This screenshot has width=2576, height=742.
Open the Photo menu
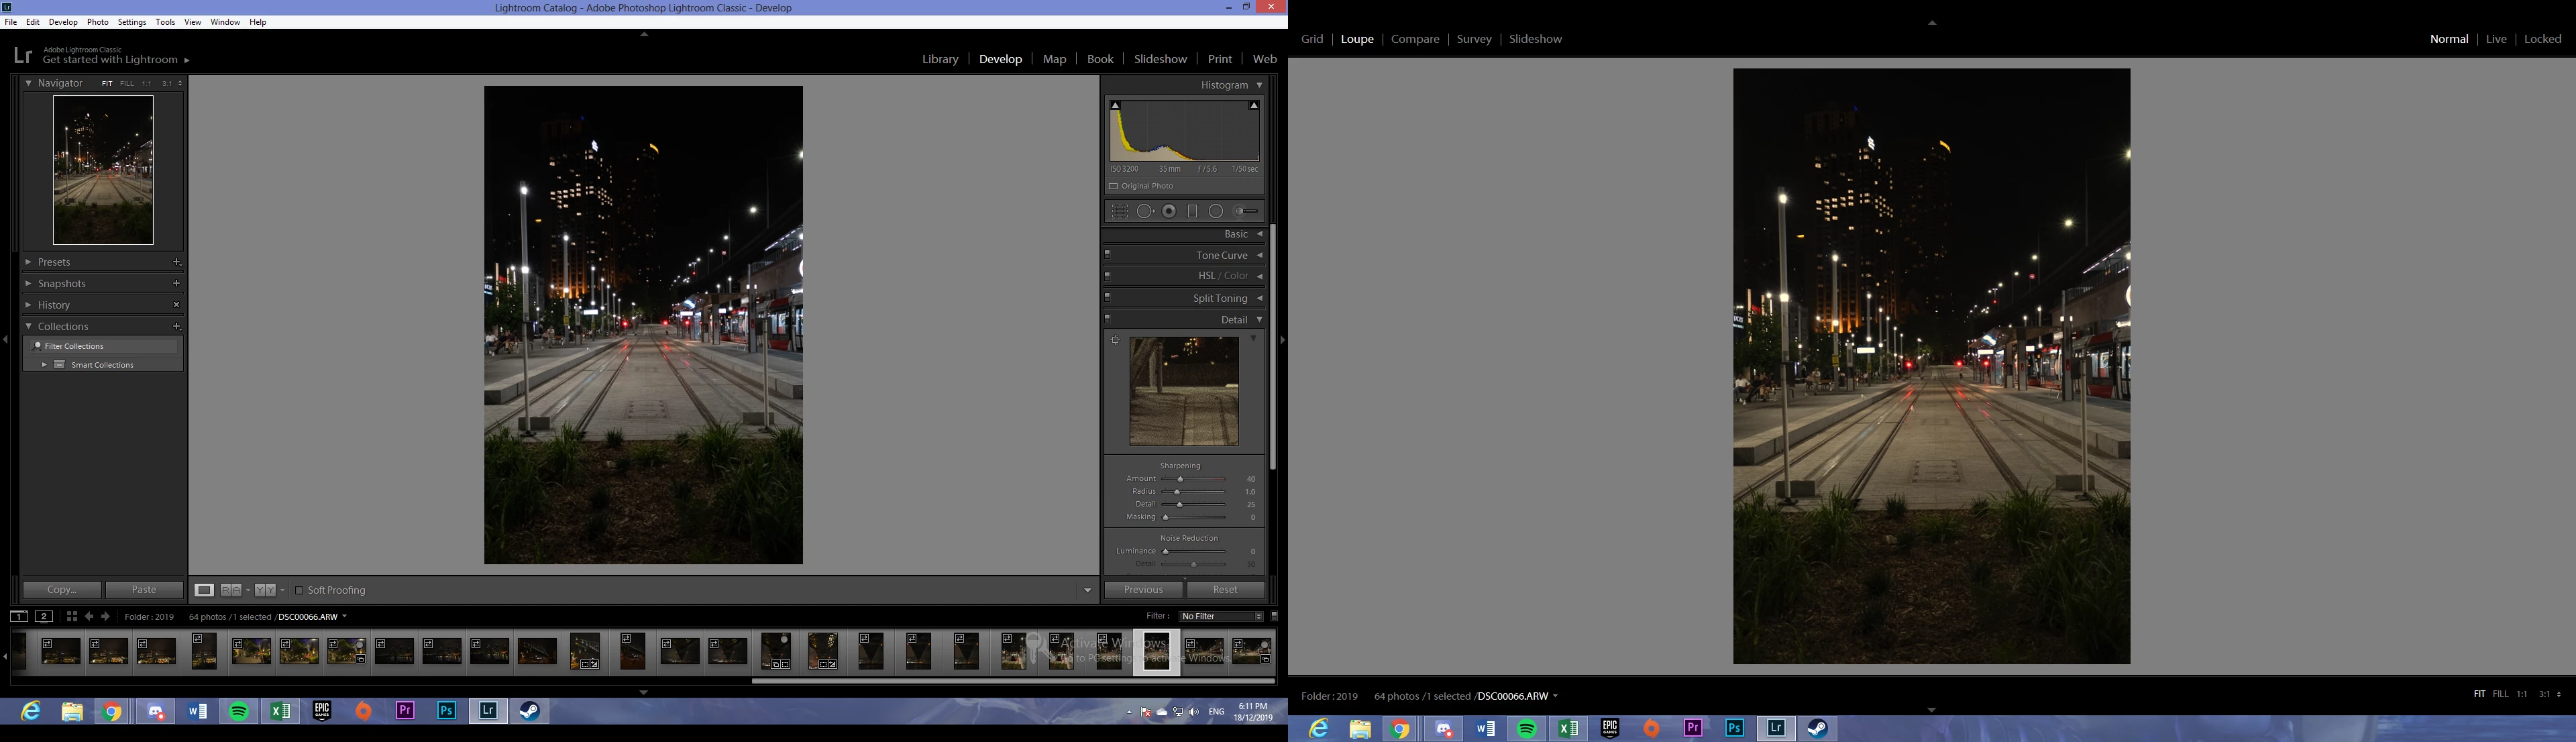[x=97, y=22]
